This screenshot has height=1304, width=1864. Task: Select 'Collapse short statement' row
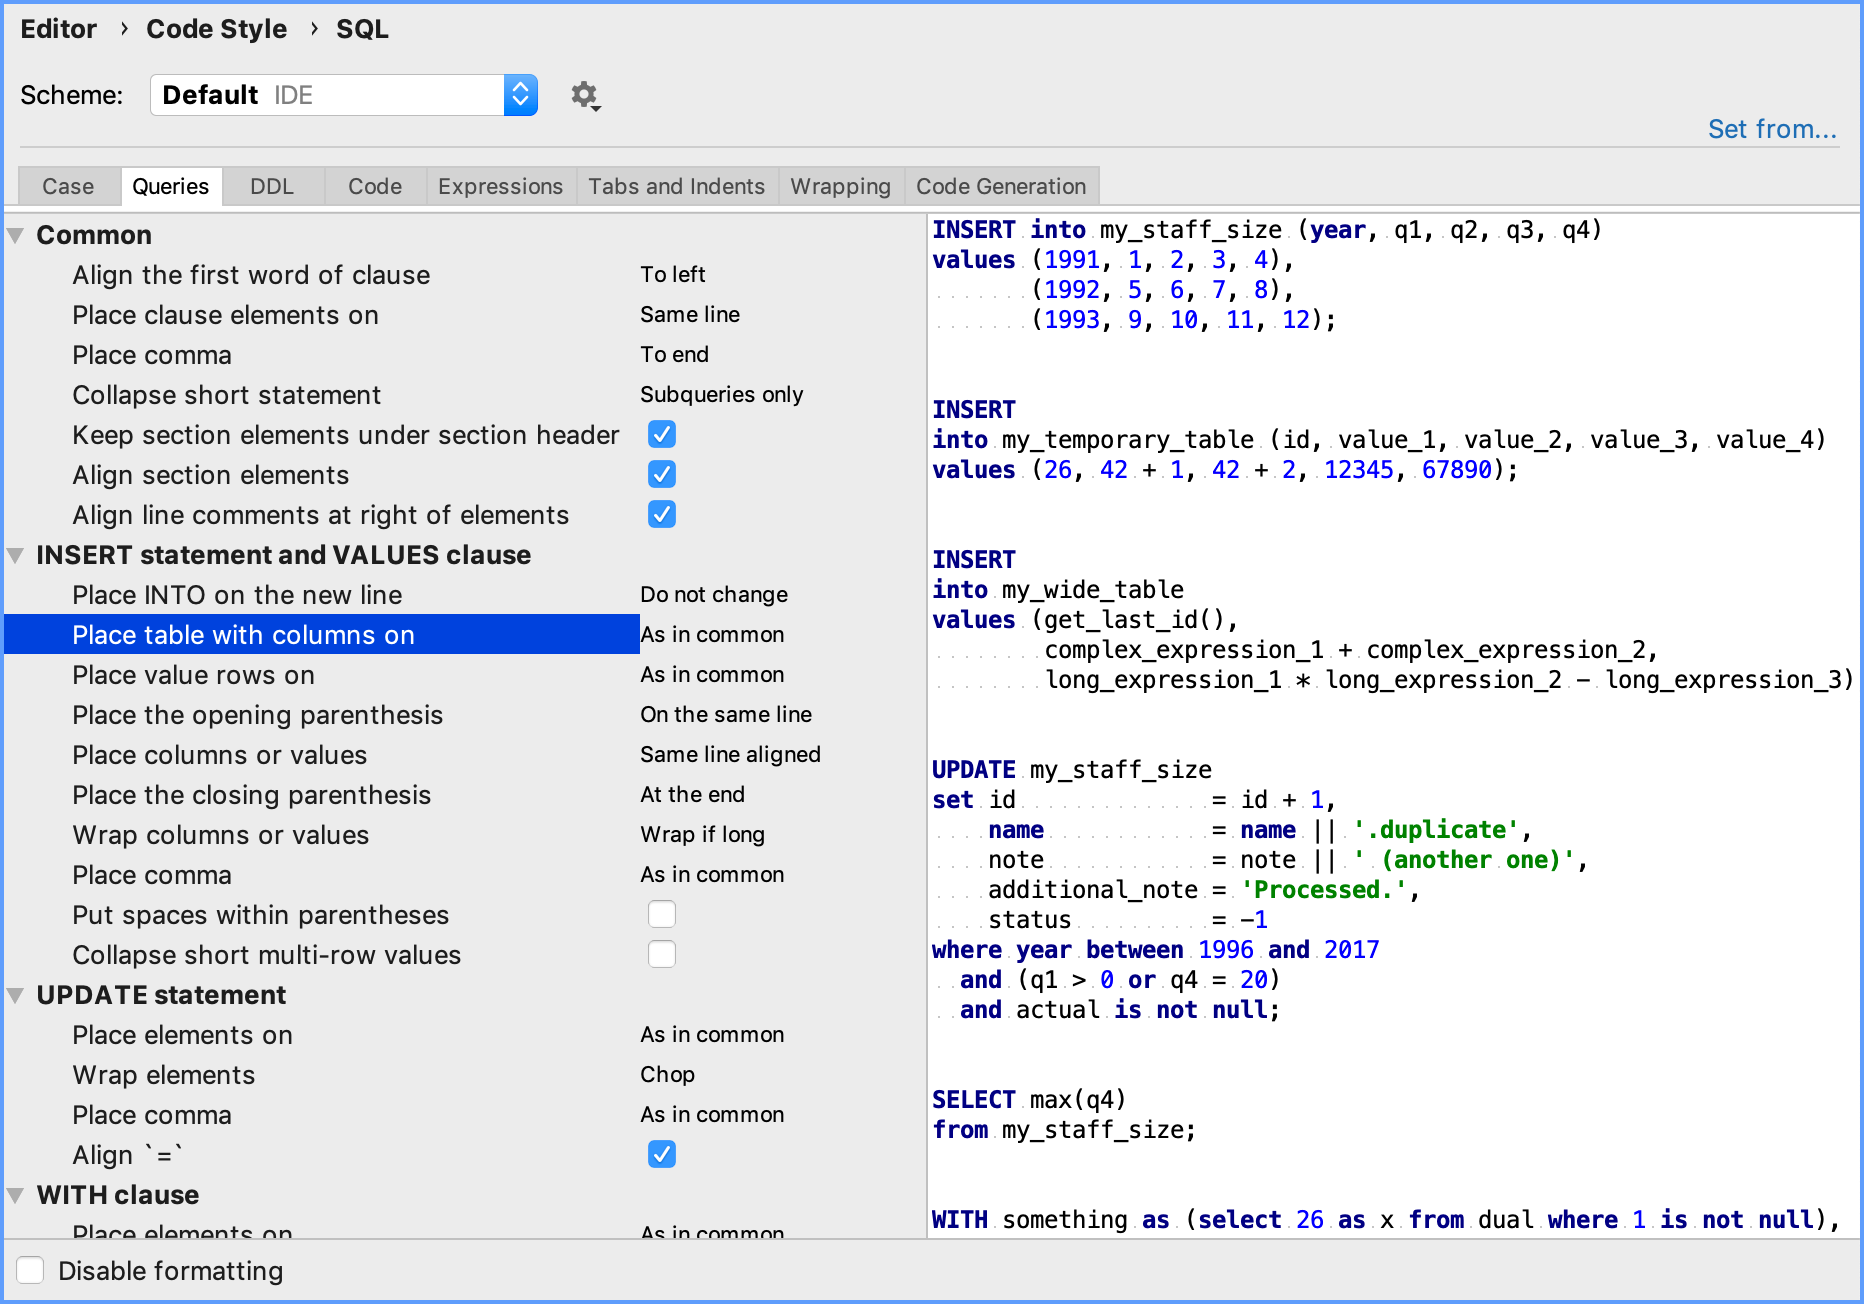click(x=226, y=395)
